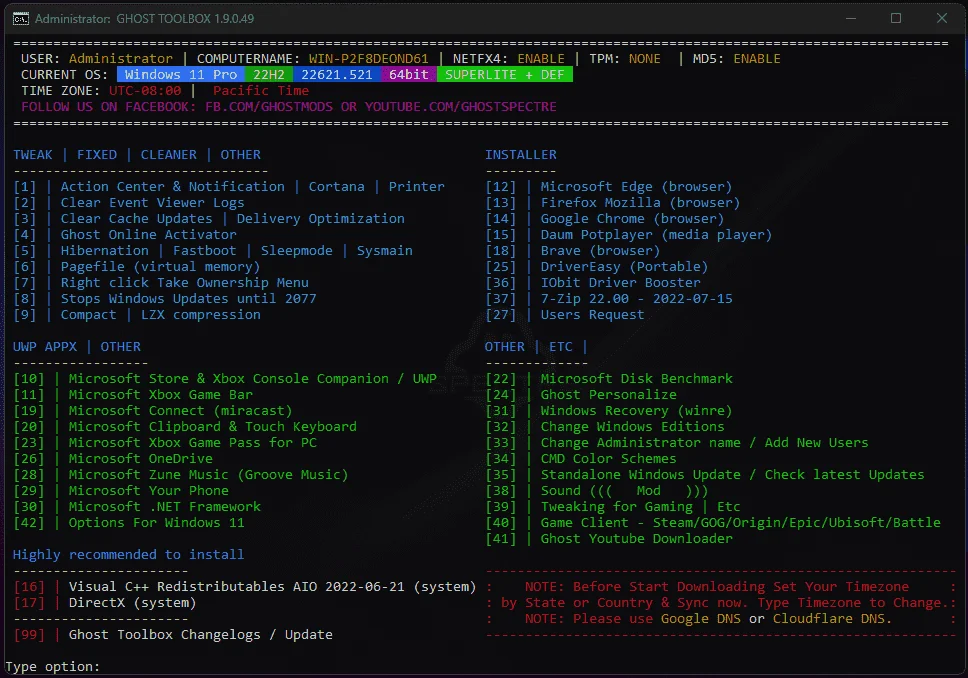Image resolution: width=968 pixels, height=678 pixels.
Task: Click 'LZX compression' text
Action: pos(201,315)
